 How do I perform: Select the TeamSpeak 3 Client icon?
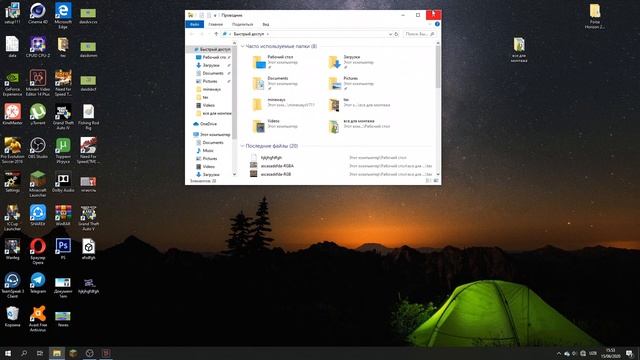[12, 285]
